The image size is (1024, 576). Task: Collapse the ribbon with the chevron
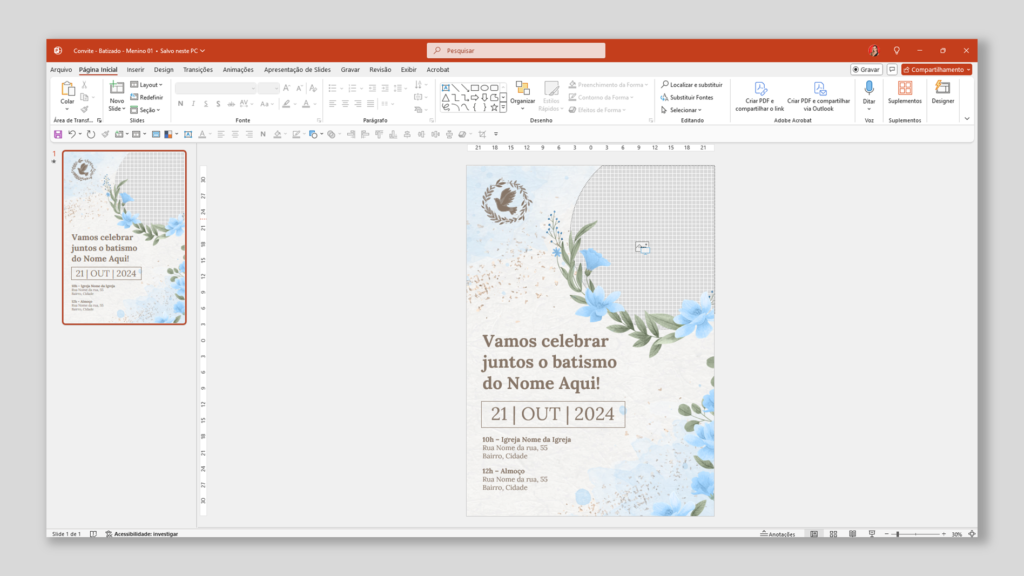pos(967,119)
